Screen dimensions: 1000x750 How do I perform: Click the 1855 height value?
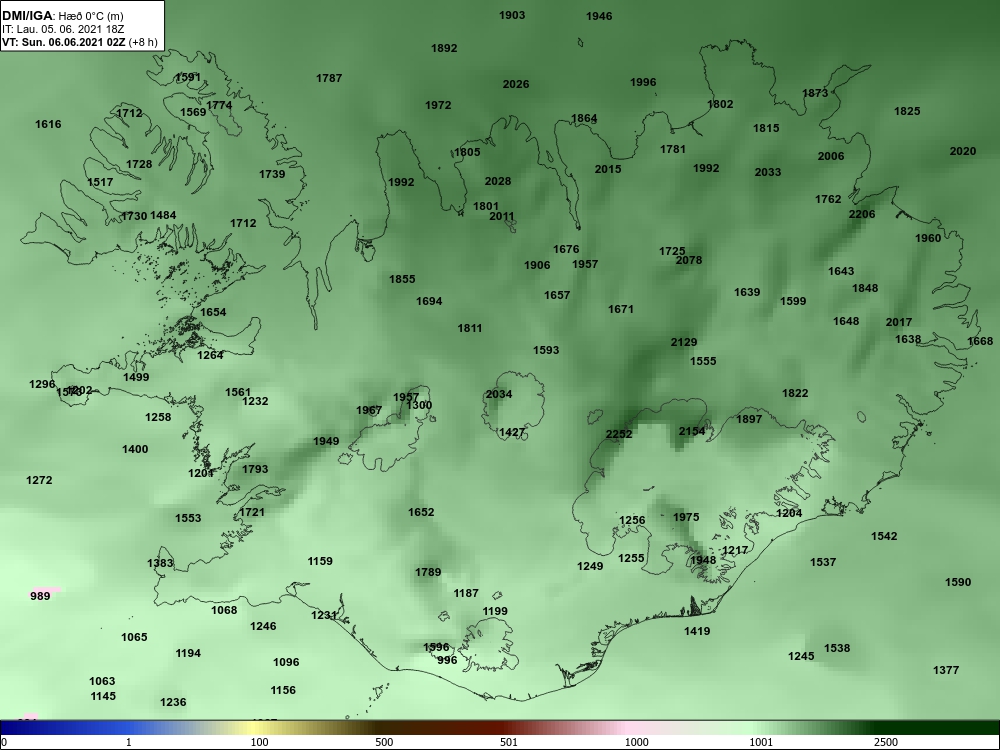click(402, 279)
